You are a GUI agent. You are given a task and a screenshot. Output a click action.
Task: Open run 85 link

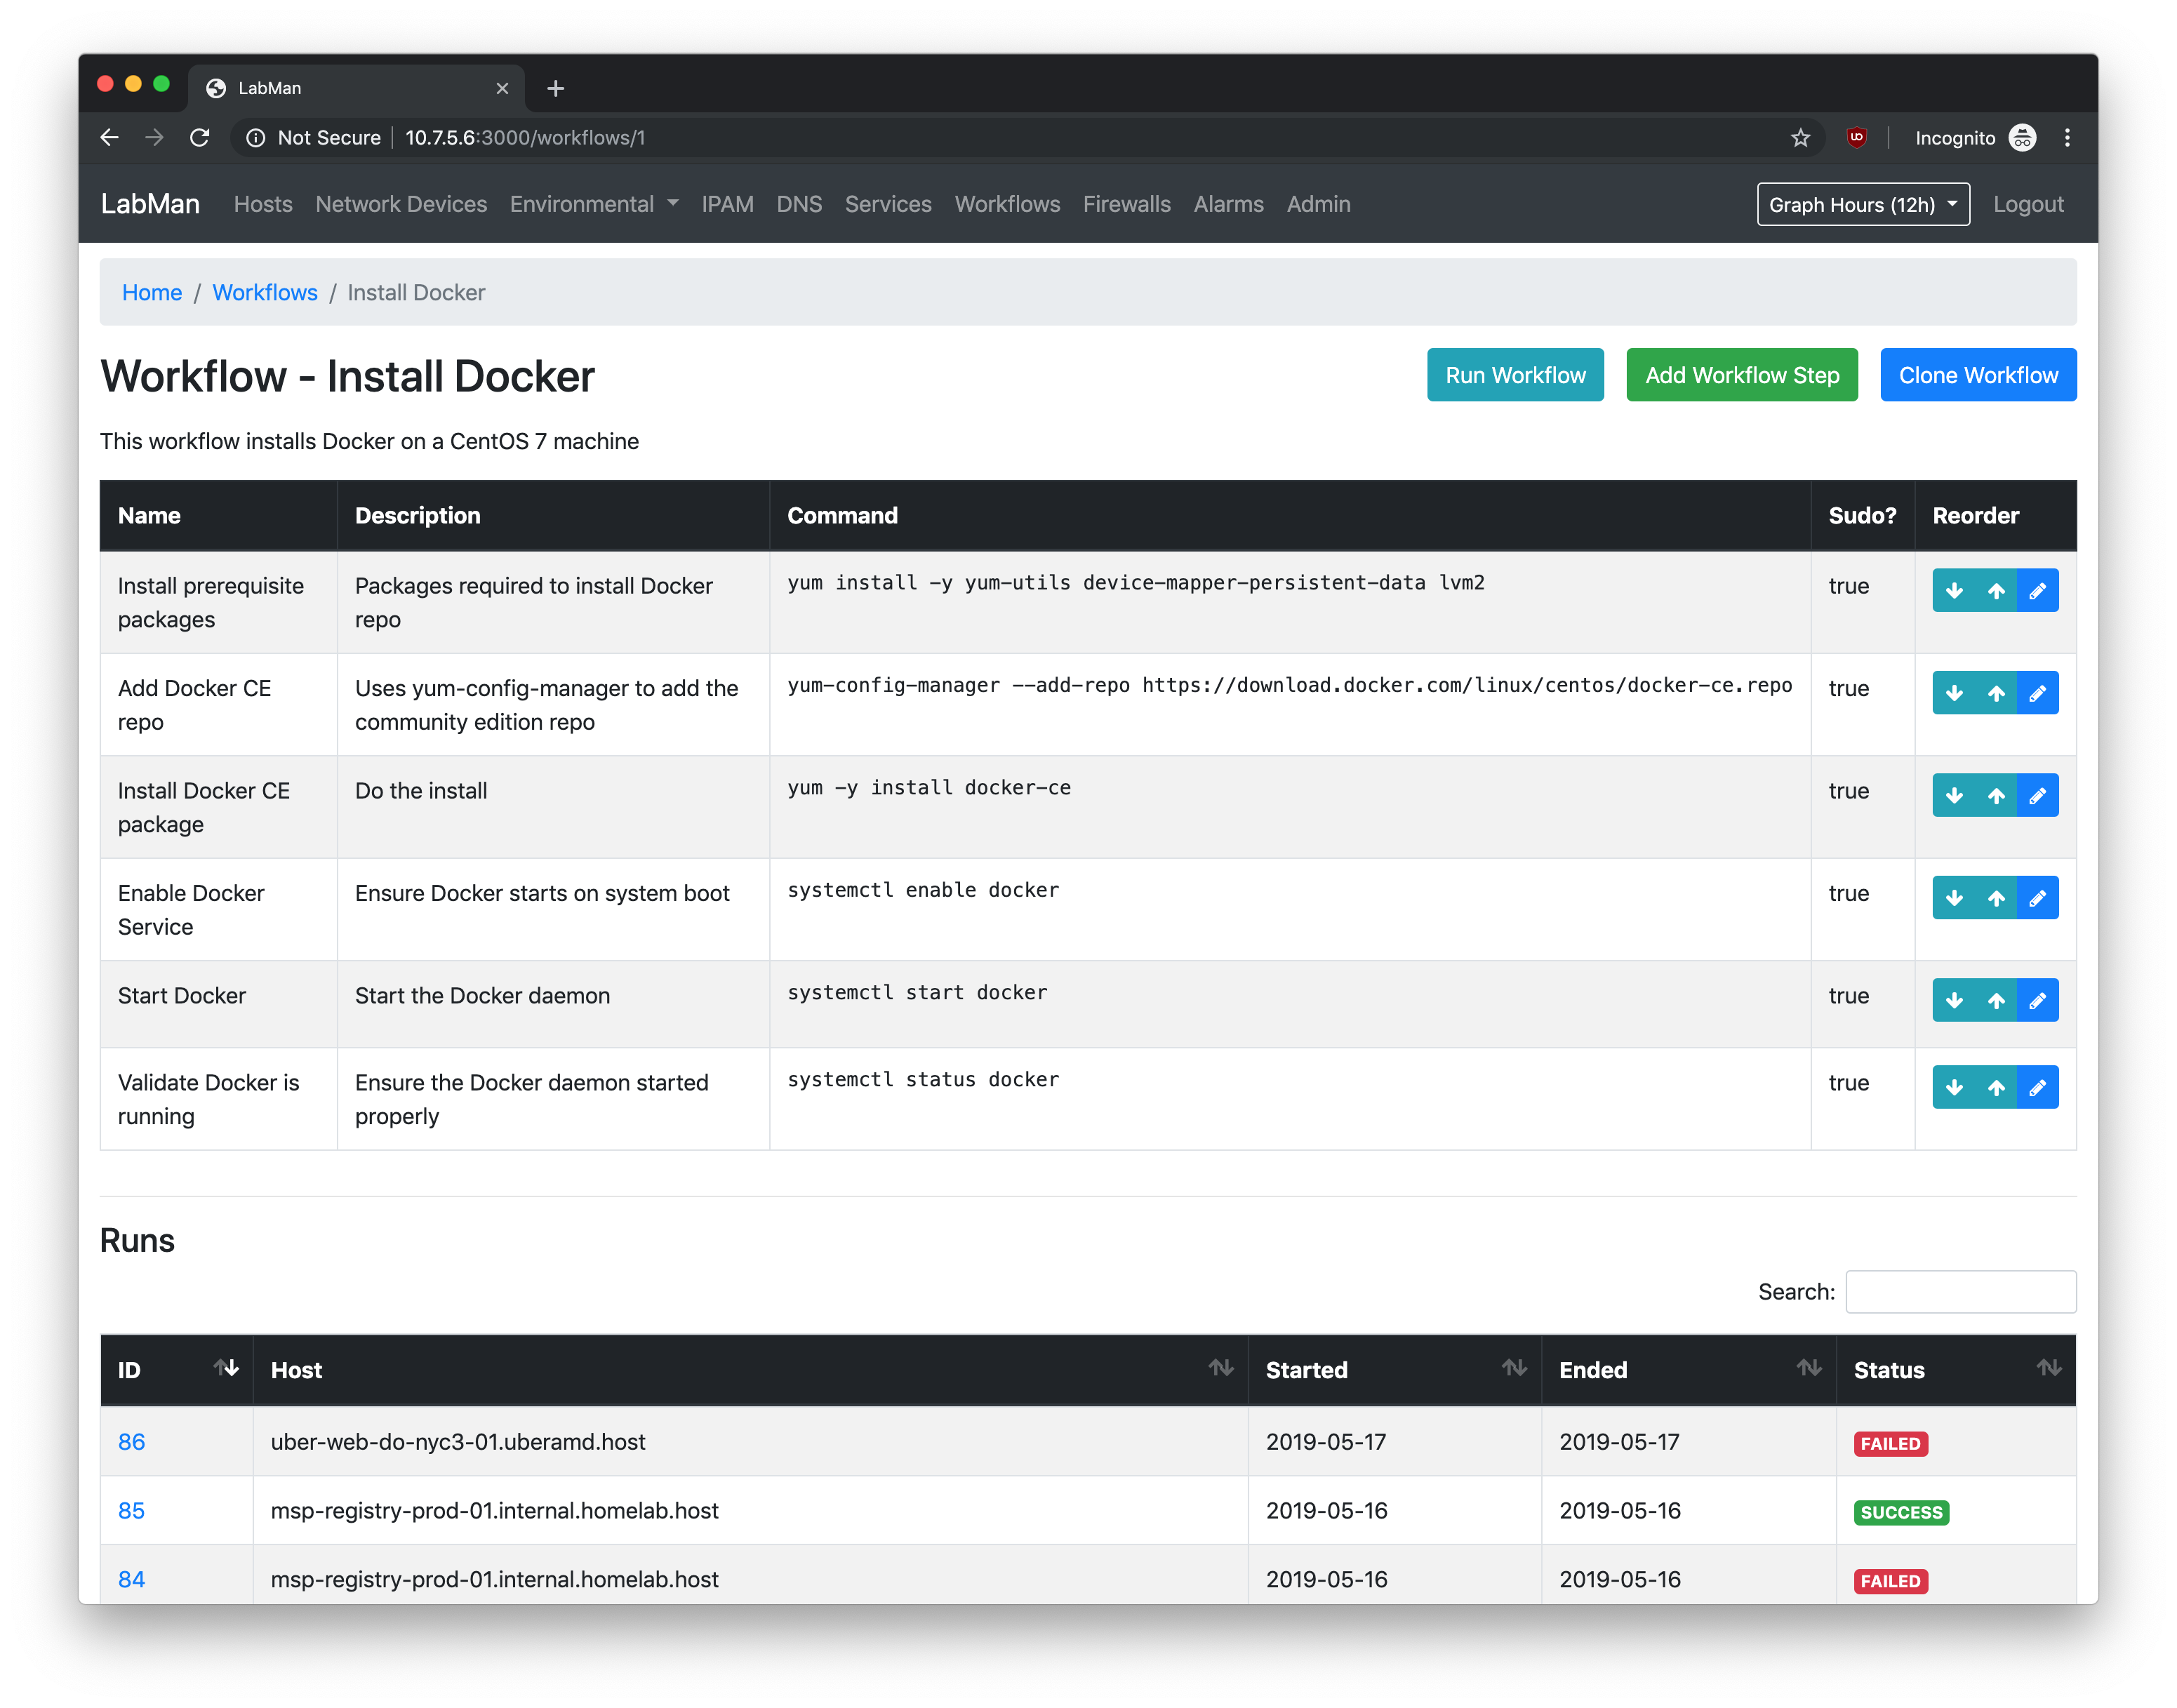point(131,1510)
